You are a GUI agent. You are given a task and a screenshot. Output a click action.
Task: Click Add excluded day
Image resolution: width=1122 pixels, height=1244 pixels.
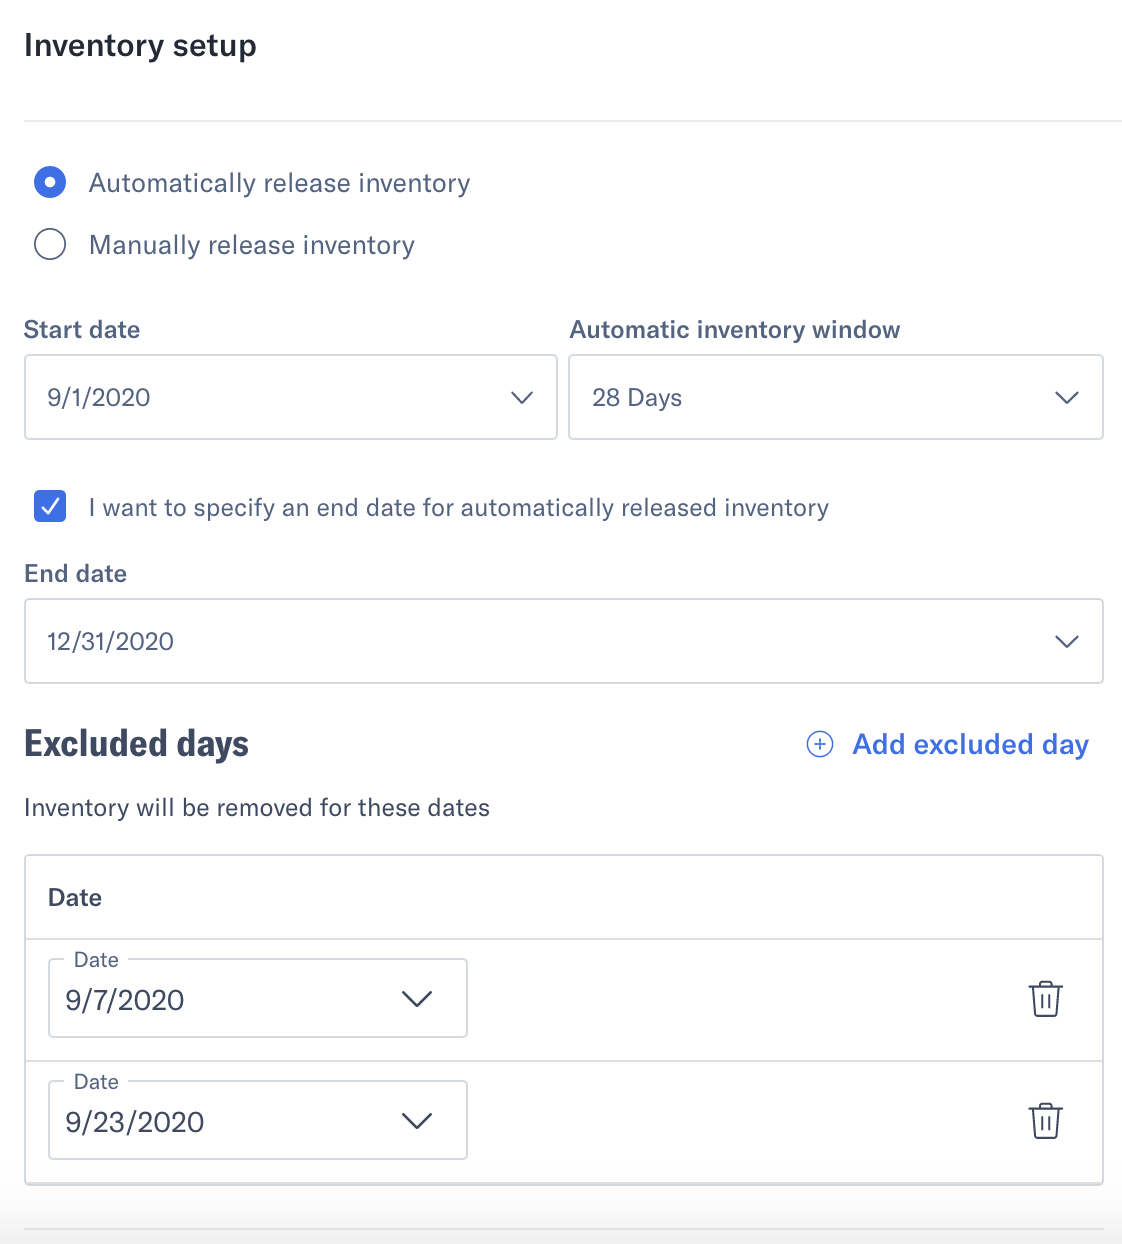coord(970,744)
